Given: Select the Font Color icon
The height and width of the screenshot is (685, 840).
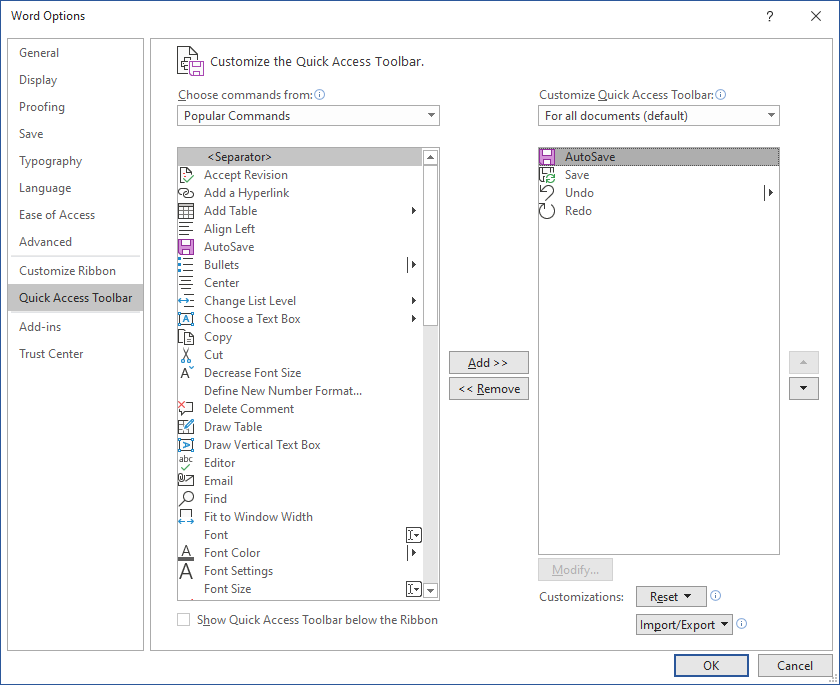Looking at the screenshot, I should pos(186,553).
